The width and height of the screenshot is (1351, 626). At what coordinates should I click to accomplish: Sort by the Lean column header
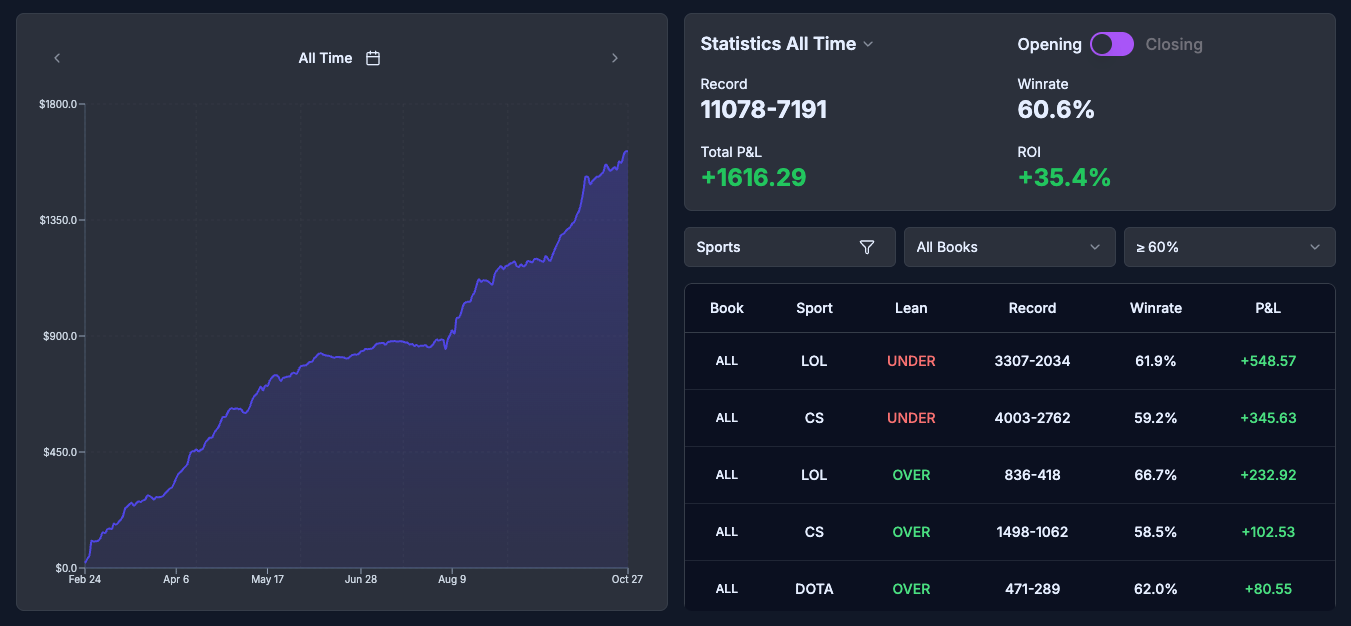pyautogui.click(x=911, y=308)
